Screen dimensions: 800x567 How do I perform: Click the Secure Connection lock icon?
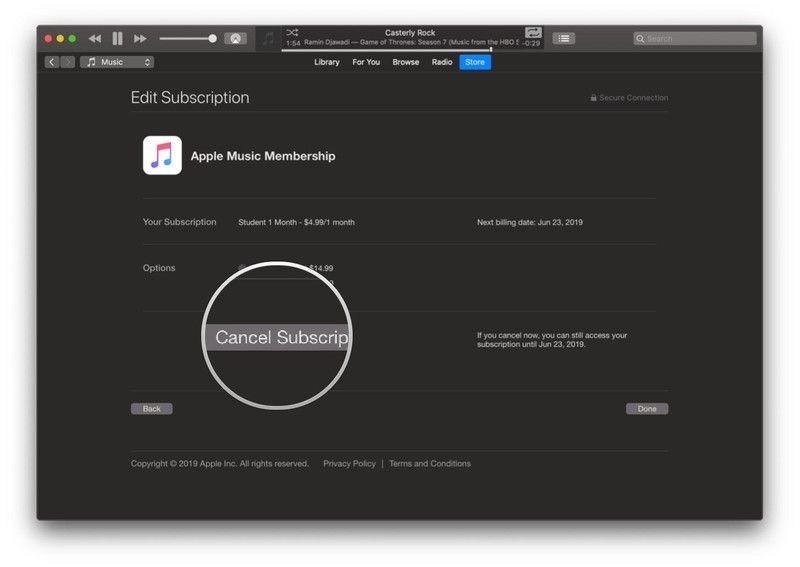[x=593, y=97]
